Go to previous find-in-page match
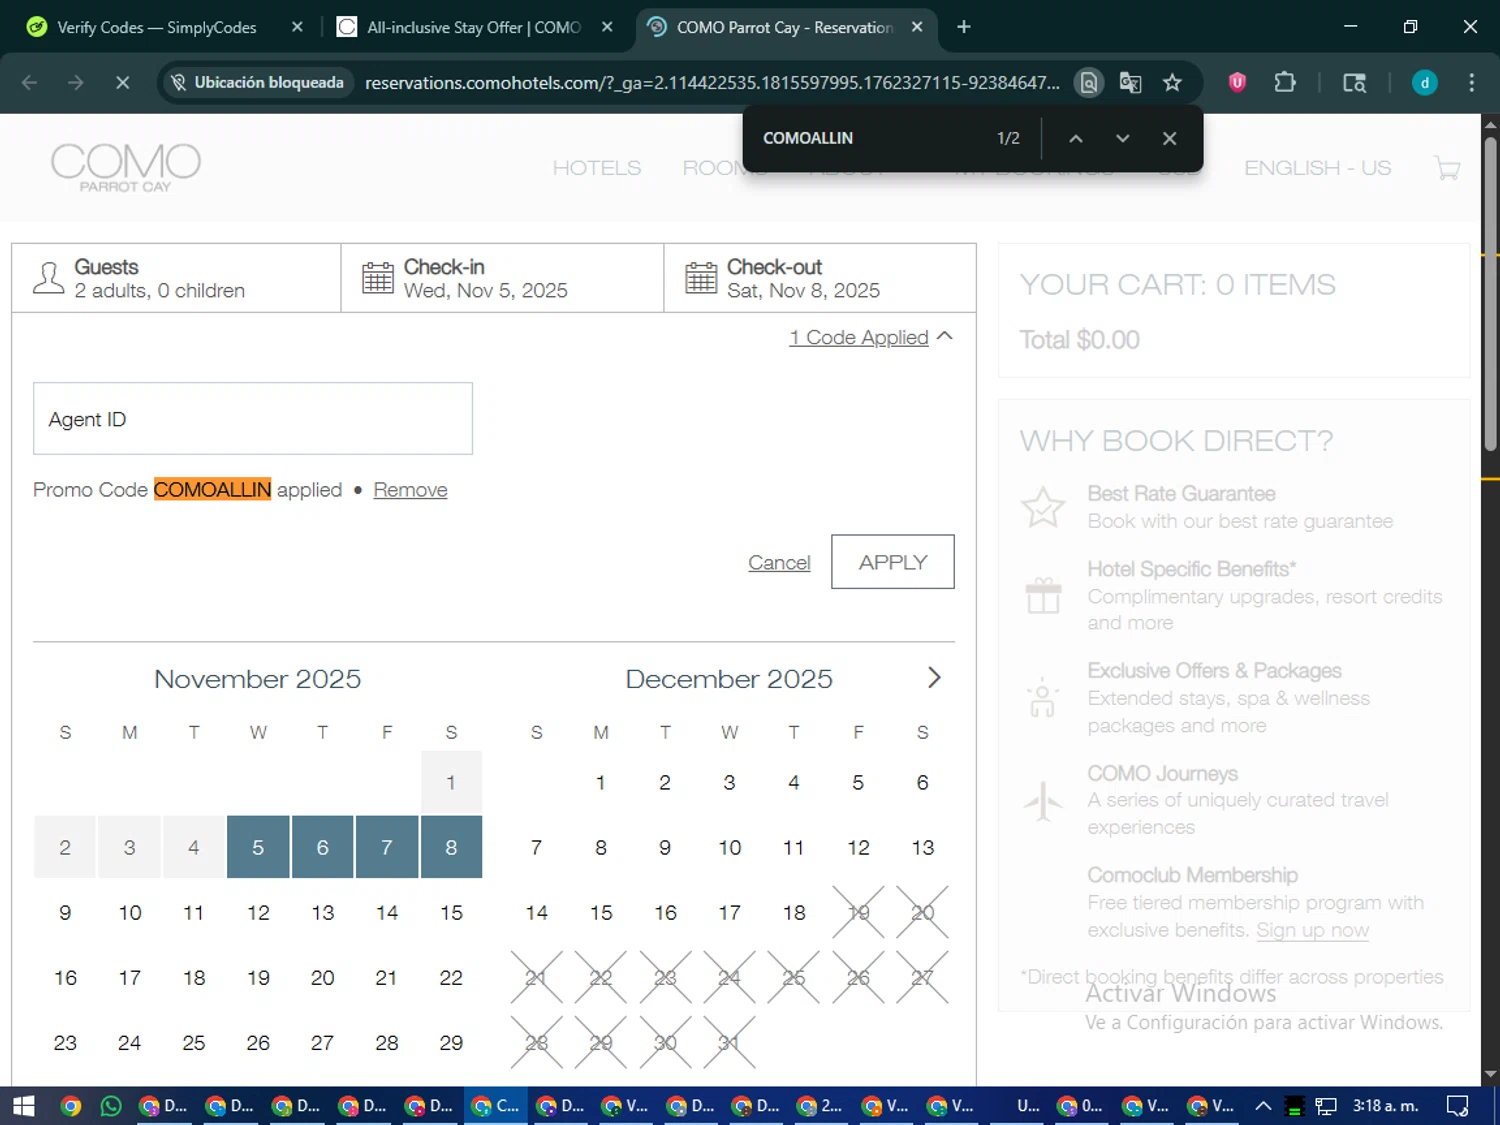Viewport: 1500px width, 1125px height. click(x=1076, y=138)
